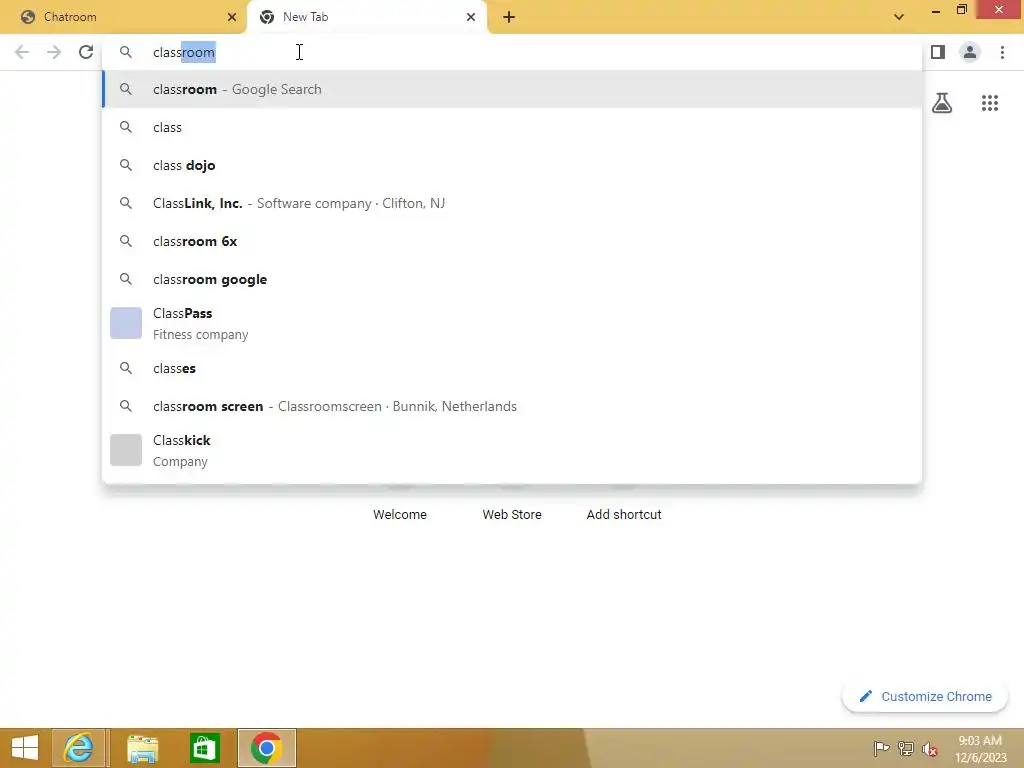Open Action Center flag icon

[x=881, y=749]
